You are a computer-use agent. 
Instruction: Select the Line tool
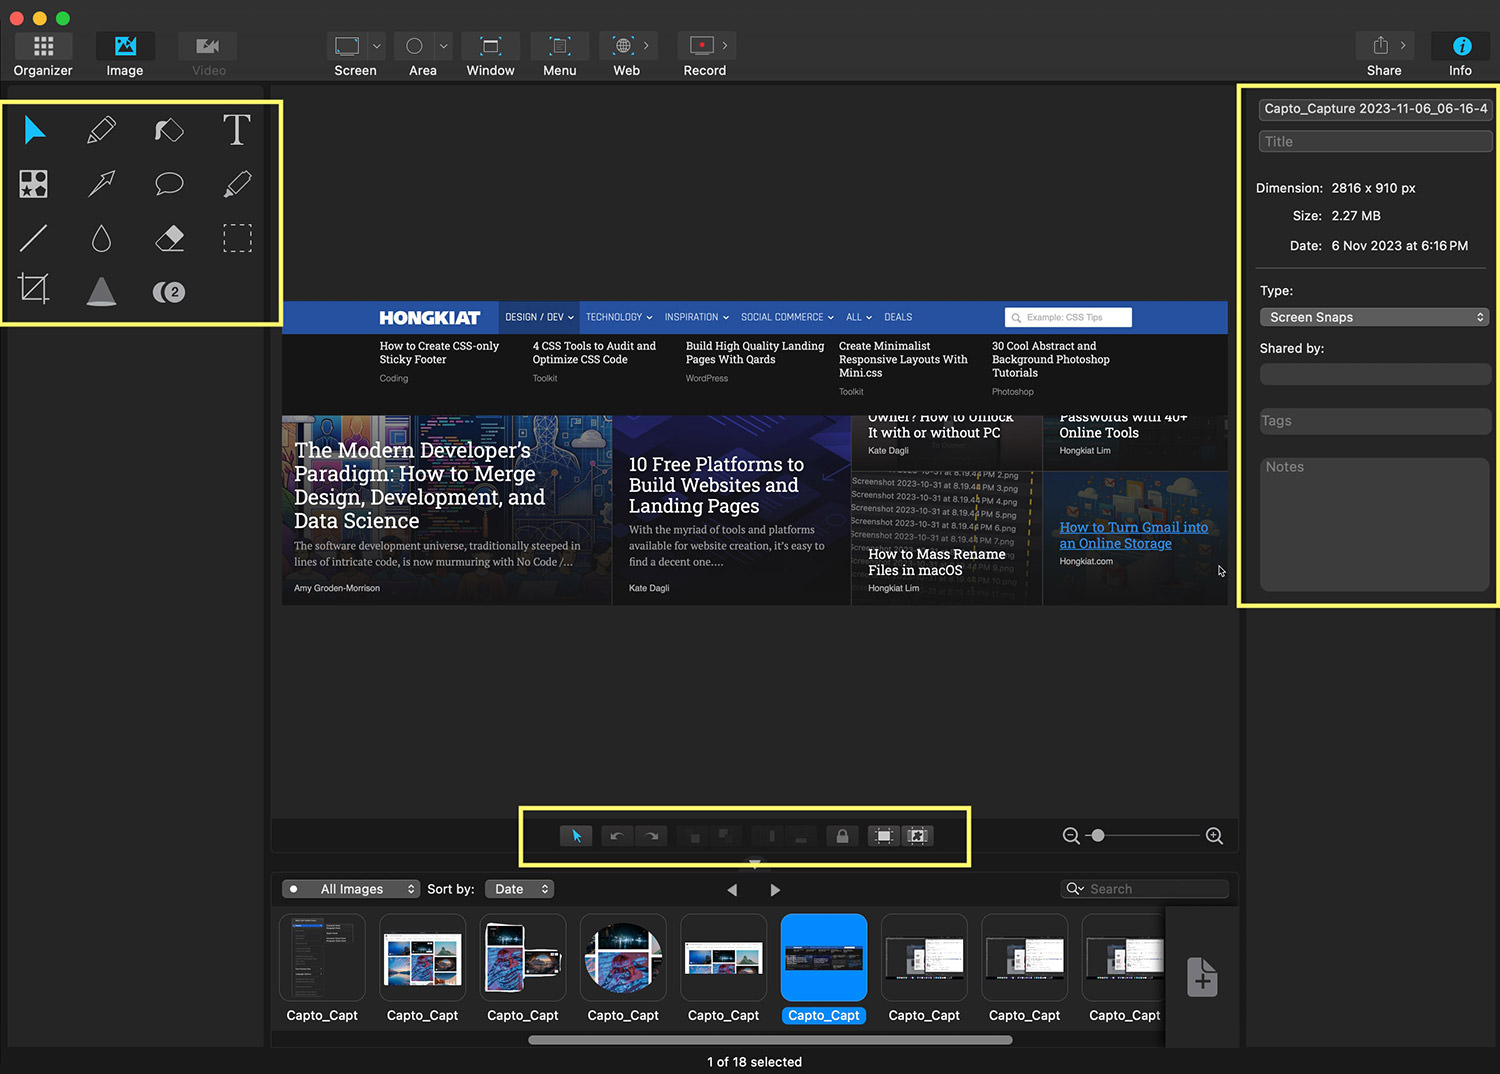[x=34, y=238]
